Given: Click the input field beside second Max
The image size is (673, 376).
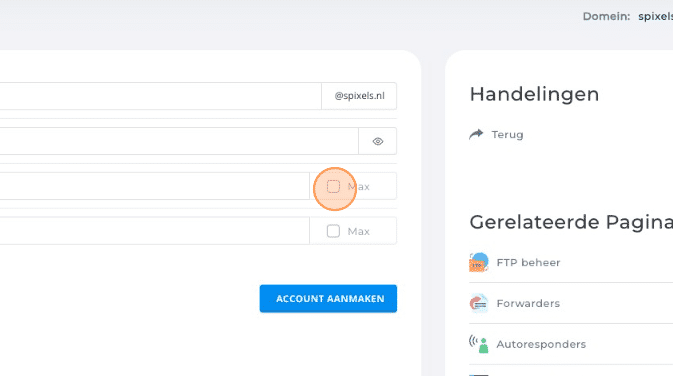Looking at the screenshot, I should pyautogui.click(x=155, y=230).
